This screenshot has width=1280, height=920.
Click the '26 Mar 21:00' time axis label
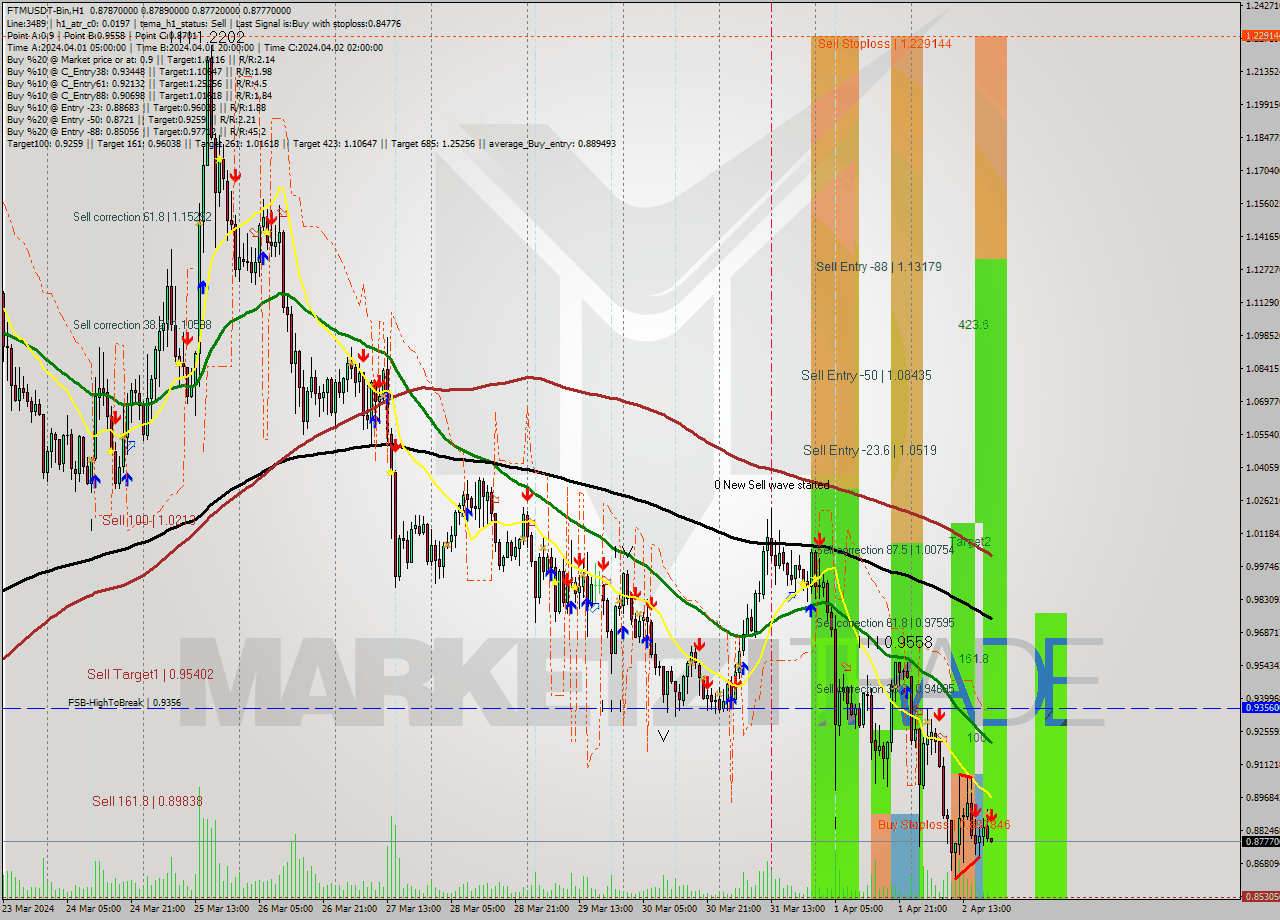tap(349, 909)
